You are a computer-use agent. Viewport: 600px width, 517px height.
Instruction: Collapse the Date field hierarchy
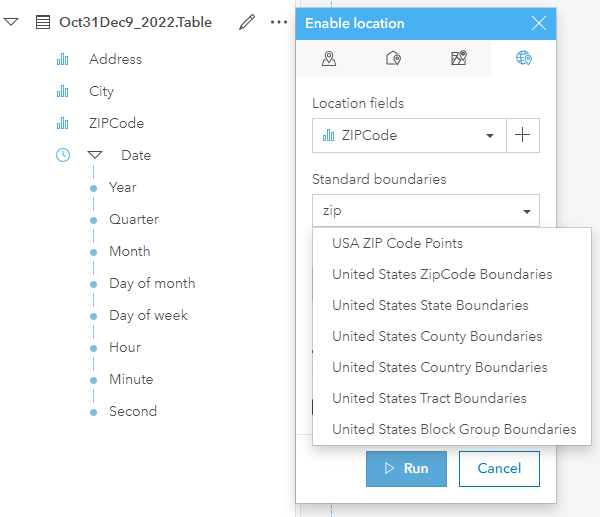[95, 155]
